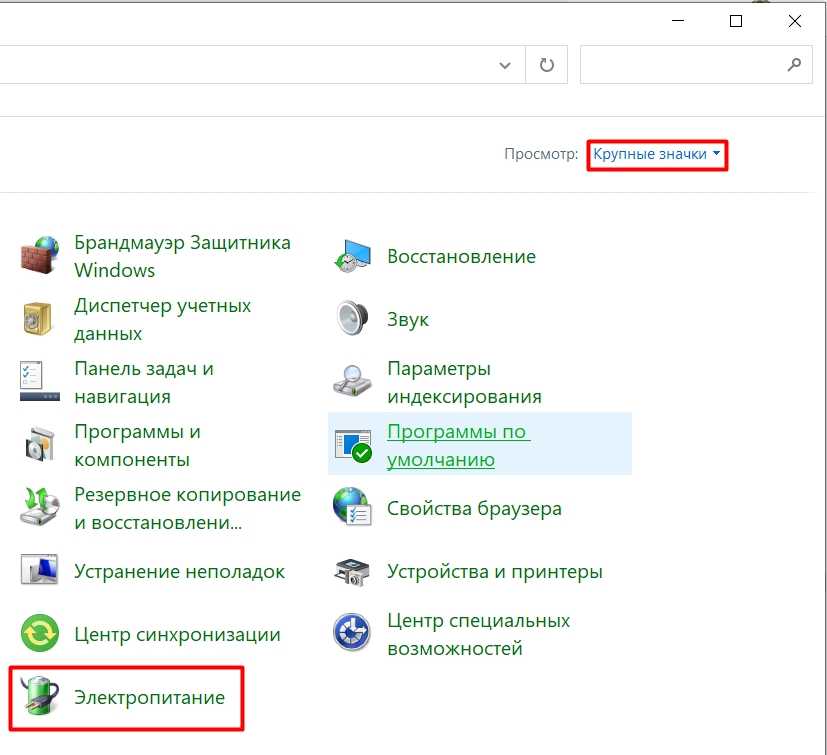Click the Default Programs checkmark icon
The image size is (827, 755).
[353, 445]
